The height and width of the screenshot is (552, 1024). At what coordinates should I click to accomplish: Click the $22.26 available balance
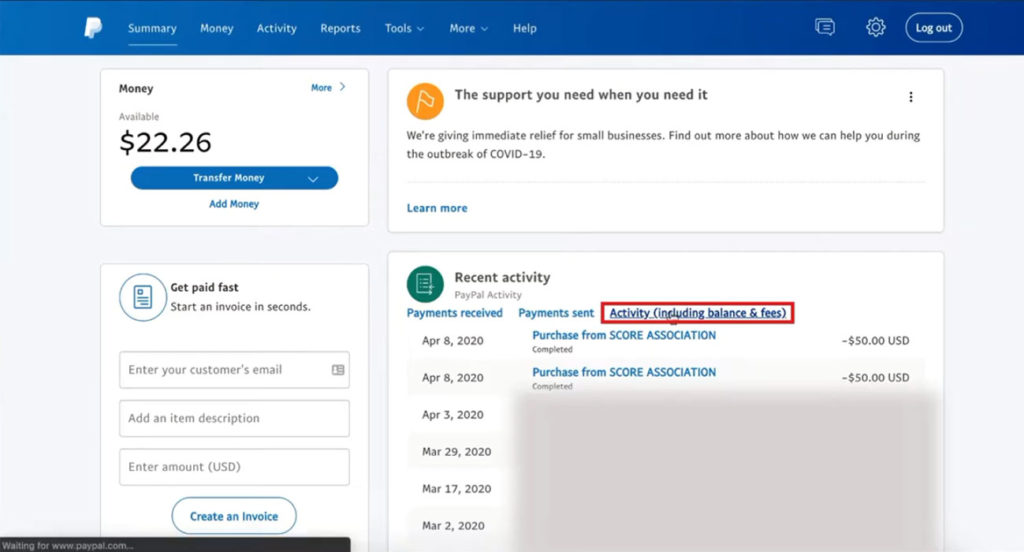[165, 142]
